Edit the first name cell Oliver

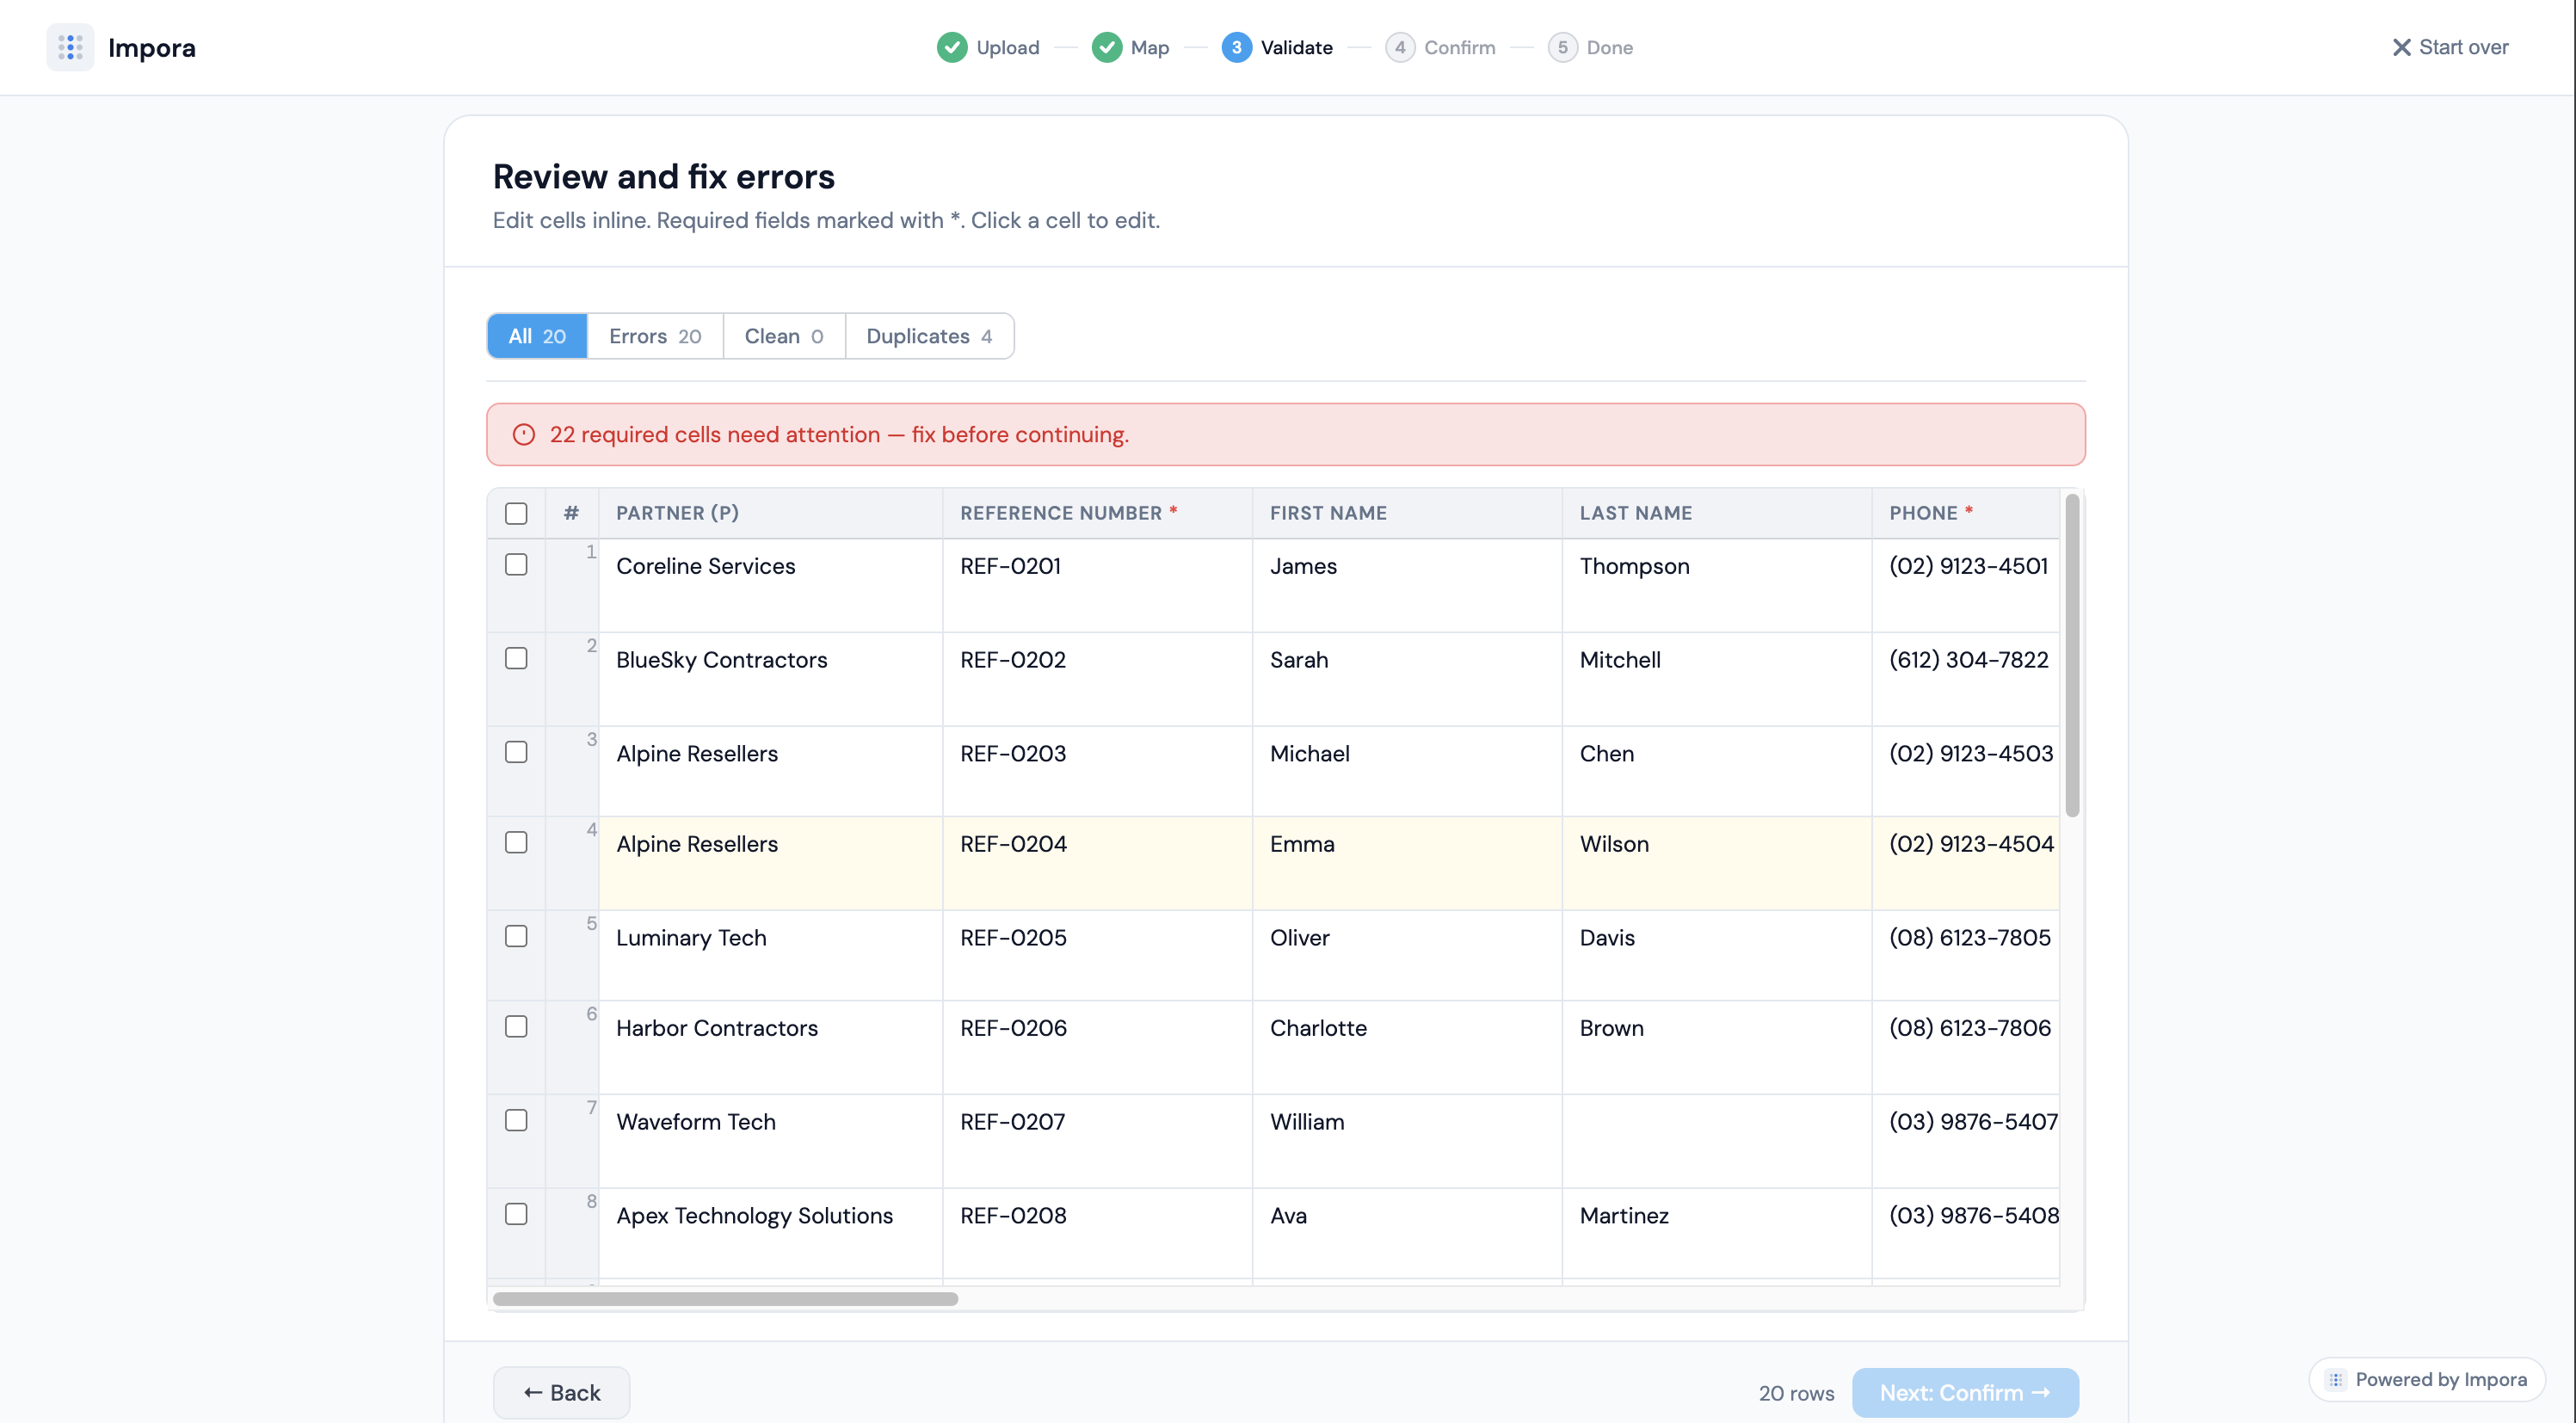(1407, 955)
